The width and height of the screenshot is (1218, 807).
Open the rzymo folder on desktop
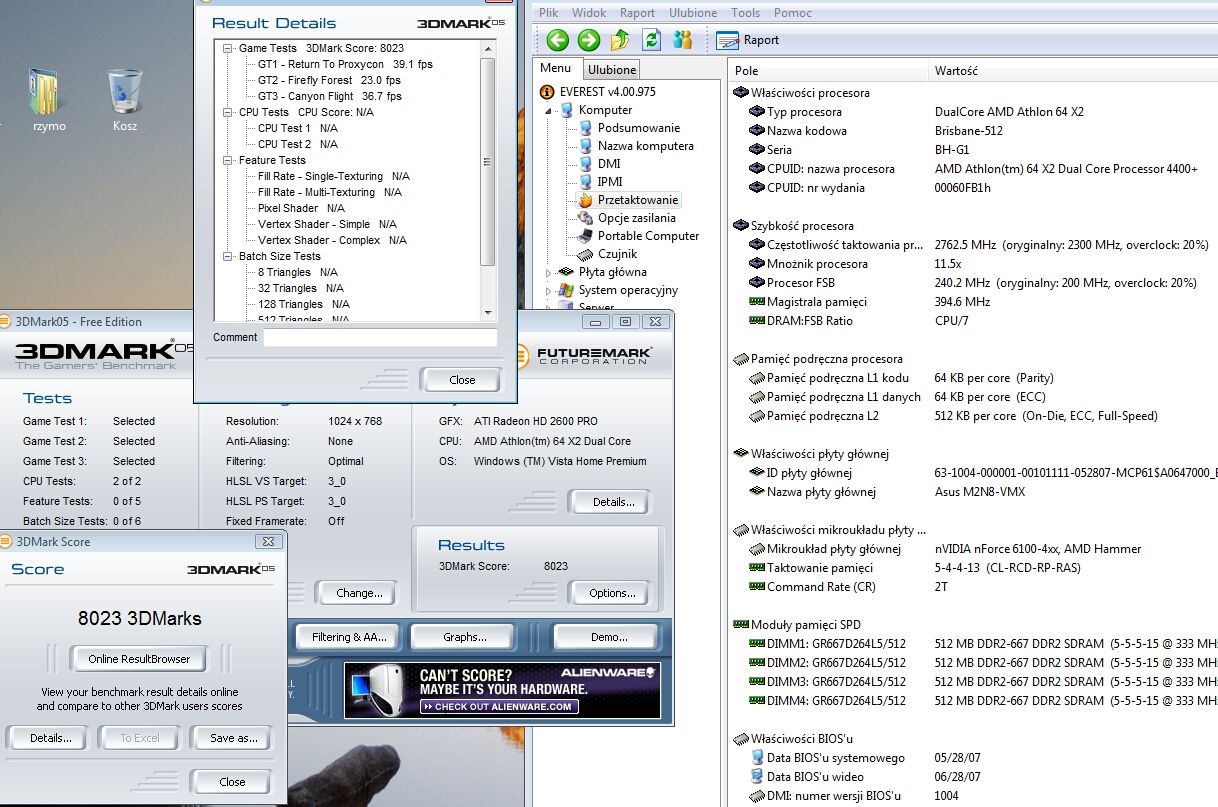click(47, 99)
